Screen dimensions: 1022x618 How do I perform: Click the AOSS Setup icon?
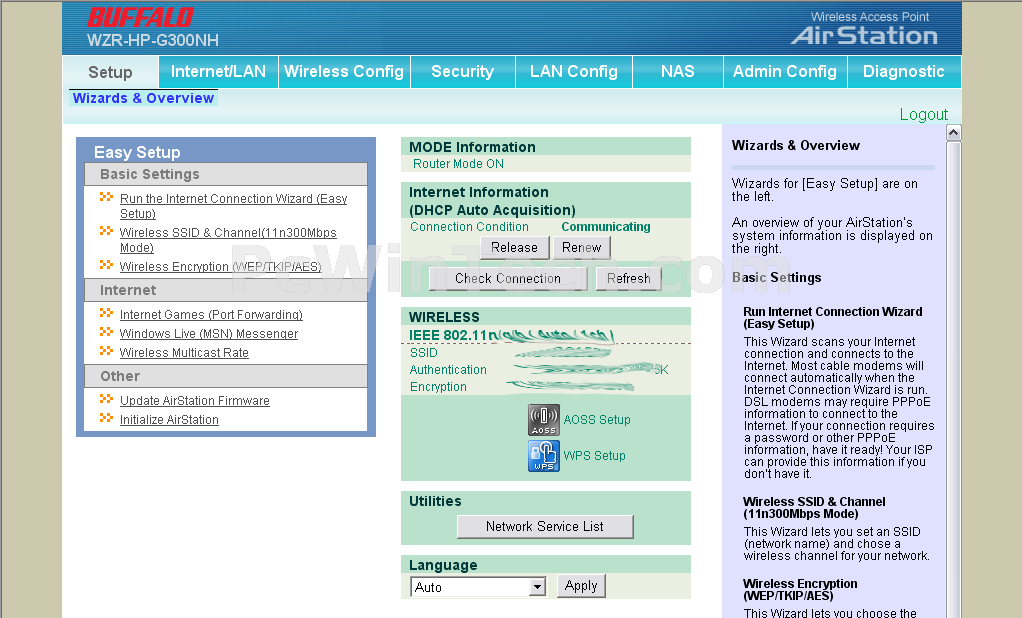pos(543,420)
